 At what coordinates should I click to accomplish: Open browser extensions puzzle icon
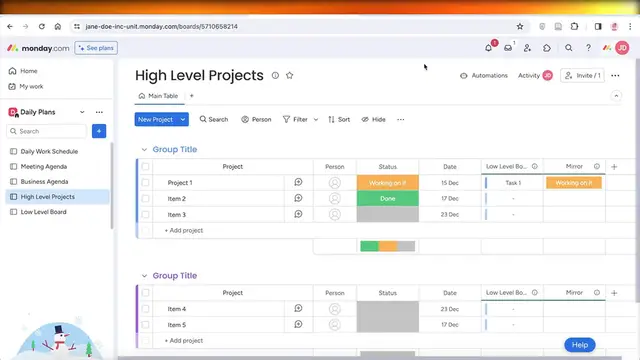(x=574, y=27)
